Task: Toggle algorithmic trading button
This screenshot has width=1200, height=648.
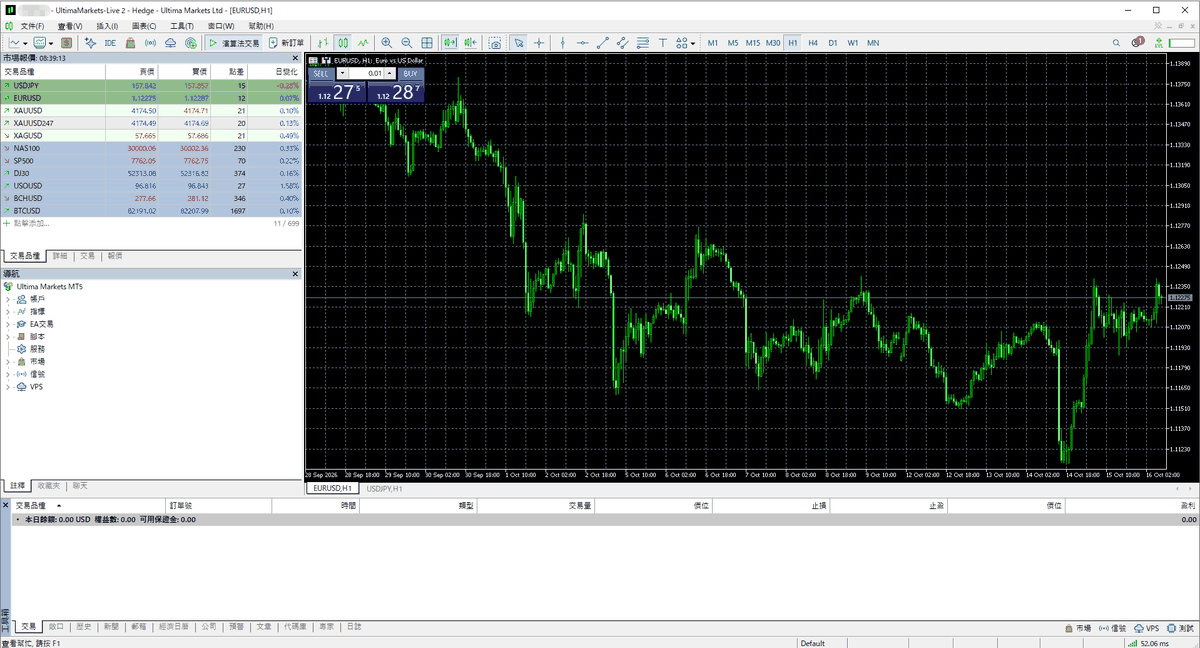Action: pyautogui.click(x=232, y=43)
